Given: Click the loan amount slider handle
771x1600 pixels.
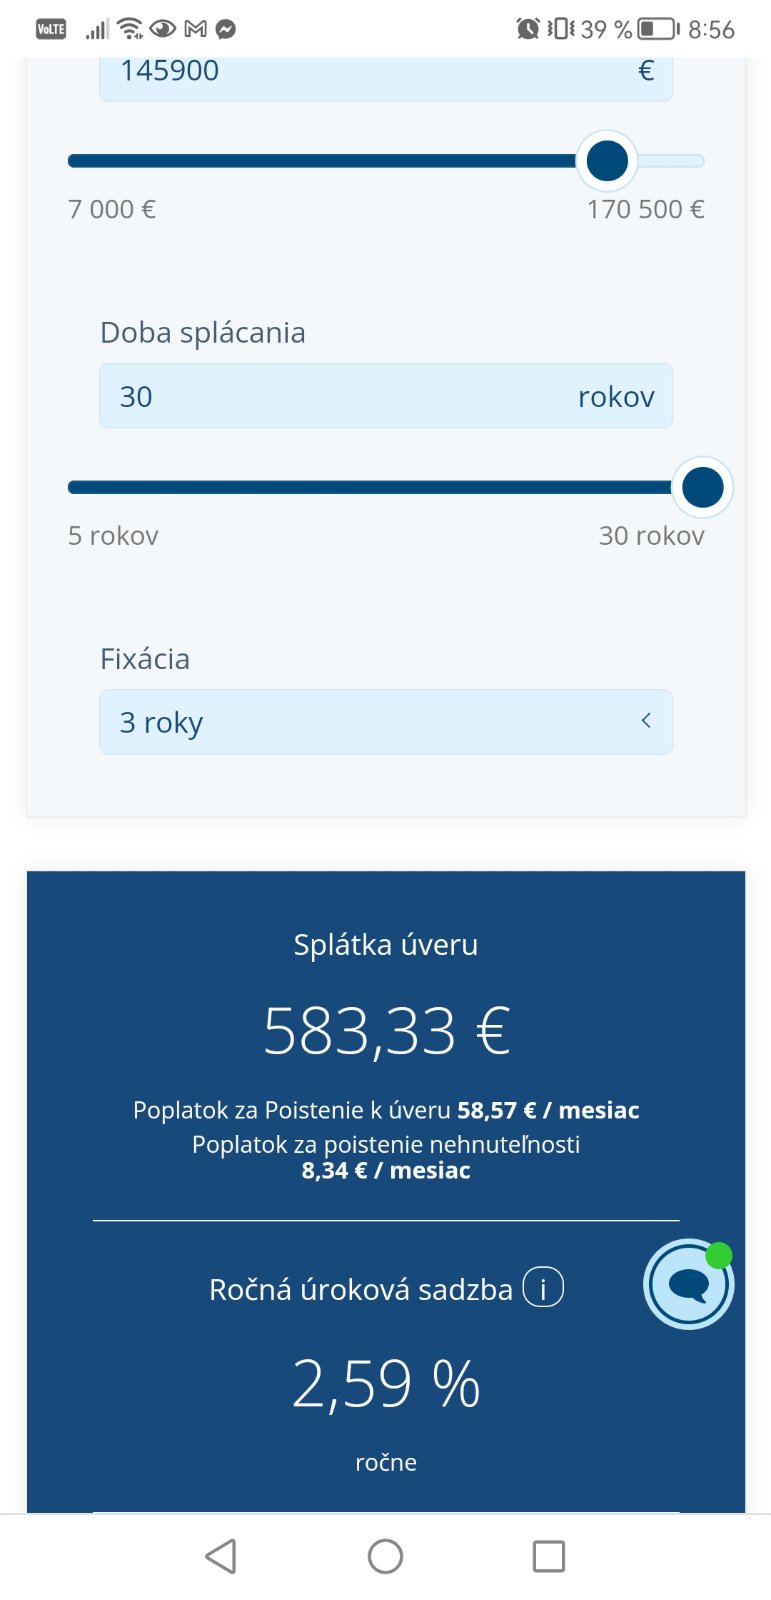Looking at the screenshot, I should point(607,161).
